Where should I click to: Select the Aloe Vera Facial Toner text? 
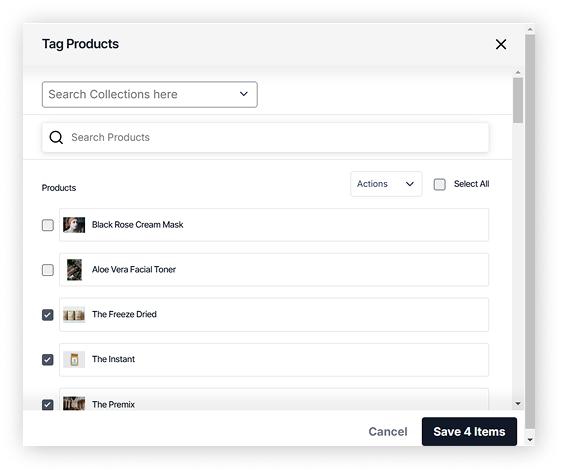coord(134,269)
